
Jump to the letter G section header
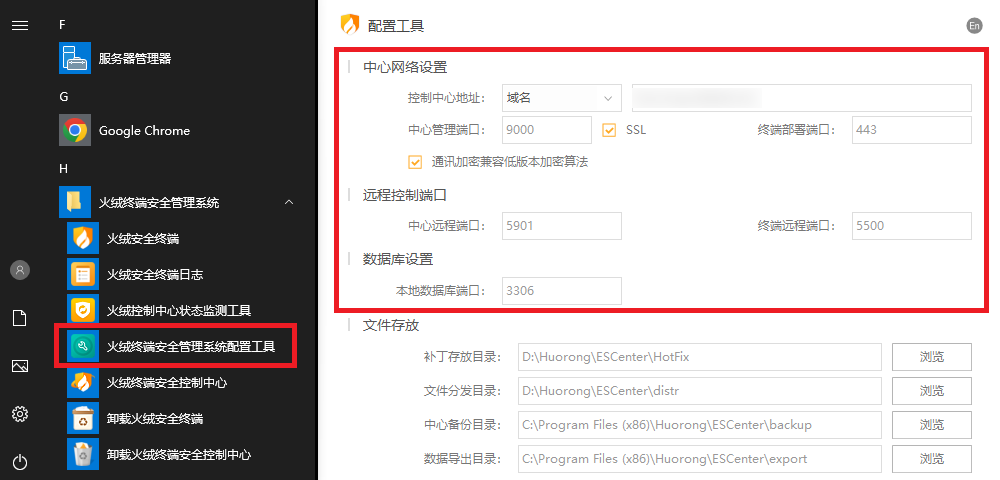(63, 97)
